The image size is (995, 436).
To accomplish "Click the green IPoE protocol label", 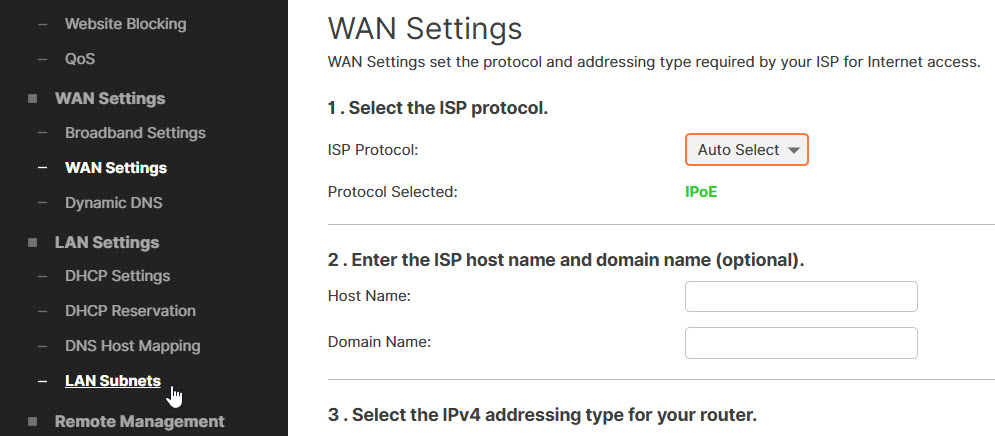I will tap(701, 192).
